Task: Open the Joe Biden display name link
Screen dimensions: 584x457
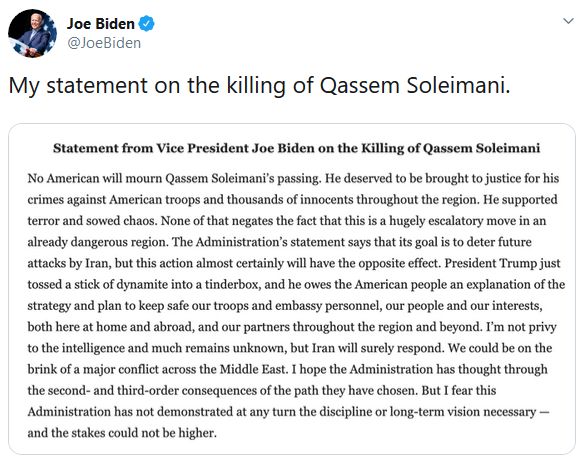Action: [101, 24]
